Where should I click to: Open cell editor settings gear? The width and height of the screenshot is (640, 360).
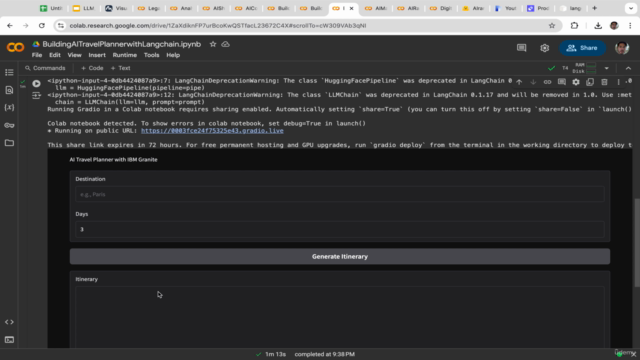pos(576,82)
